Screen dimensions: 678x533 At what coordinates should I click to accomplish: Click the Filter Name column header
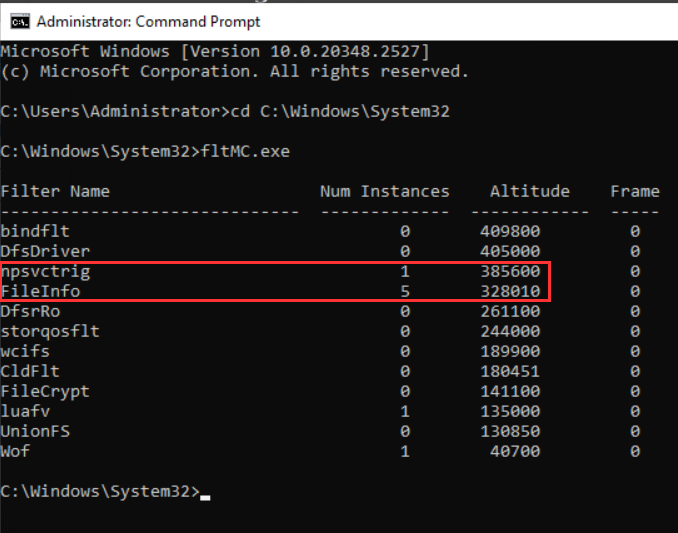point(55,191)
